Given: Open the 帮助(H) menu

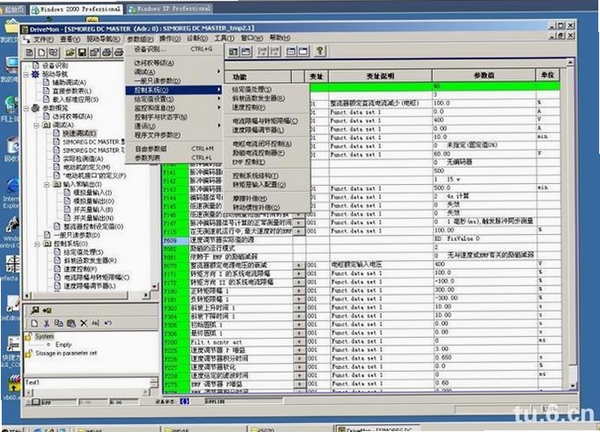Looking at the screenshot, I should coord(280,38).
